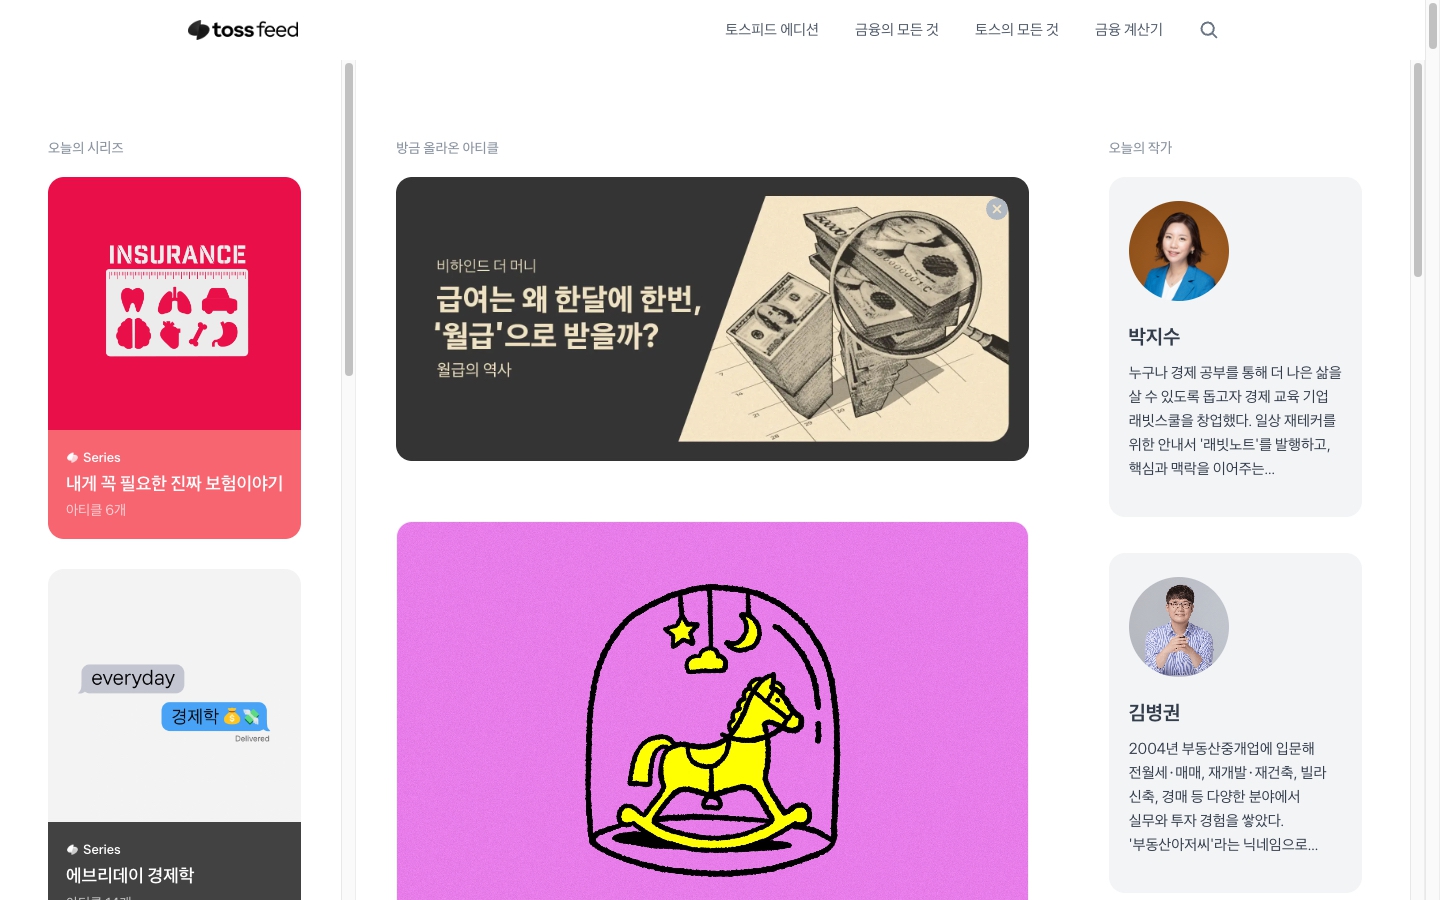Open the 에브리데이 경제학 series

click(130, 875)
